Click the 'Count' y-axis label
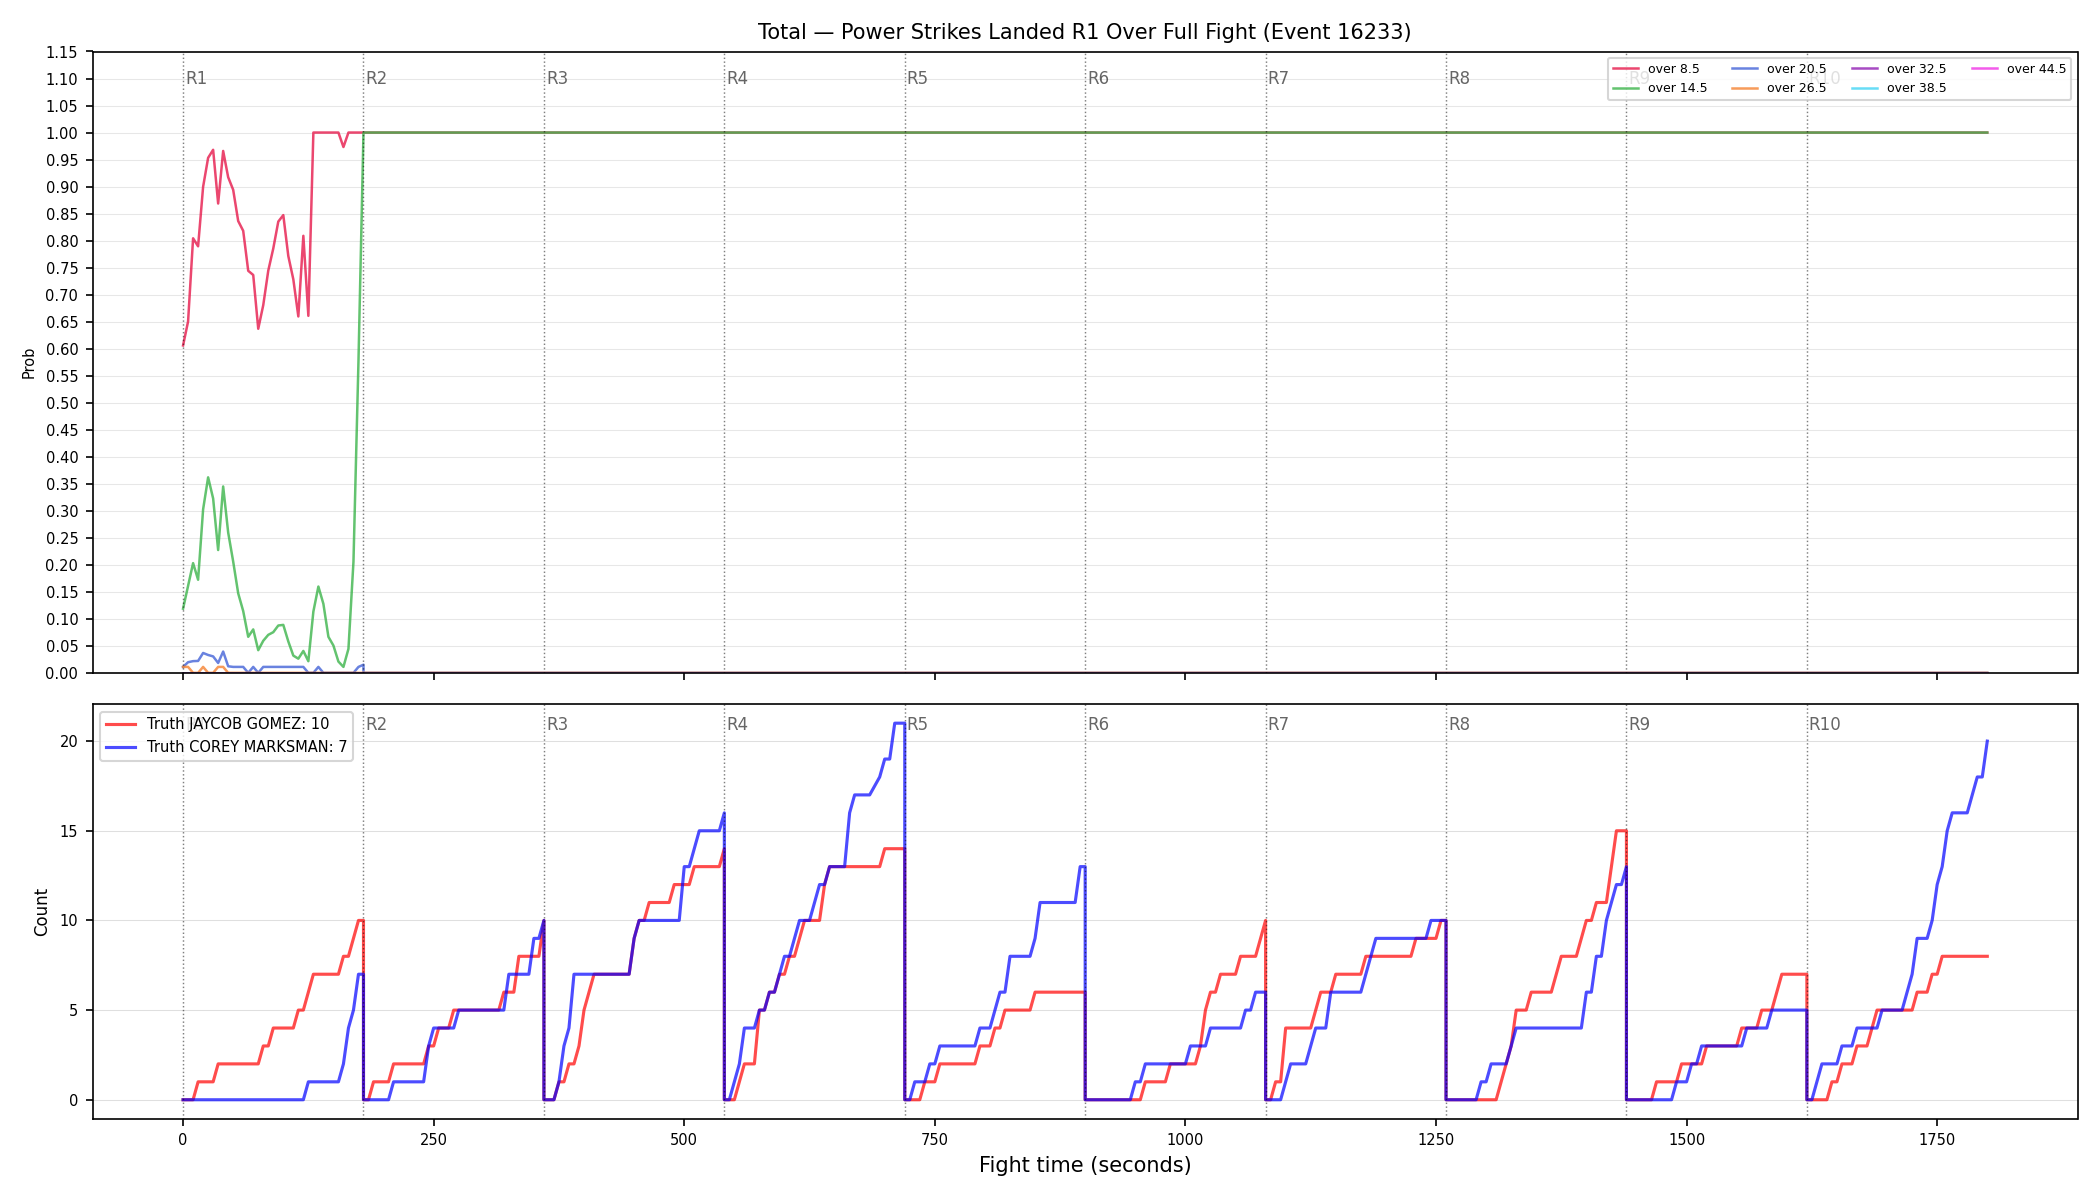Screen dimensions: 2100x1200 point(41,912)
